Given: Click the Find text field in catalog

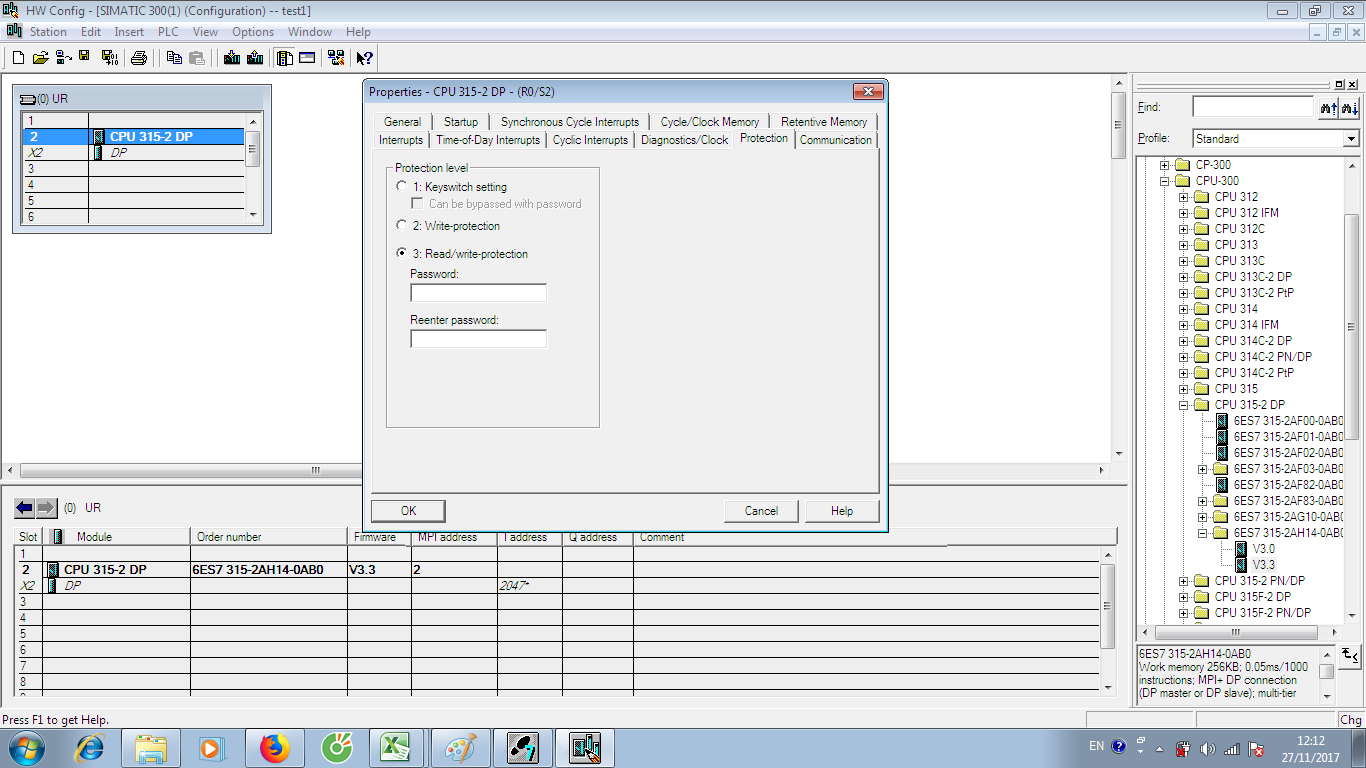Looking at the screenshot, I should coord(1253,107).
